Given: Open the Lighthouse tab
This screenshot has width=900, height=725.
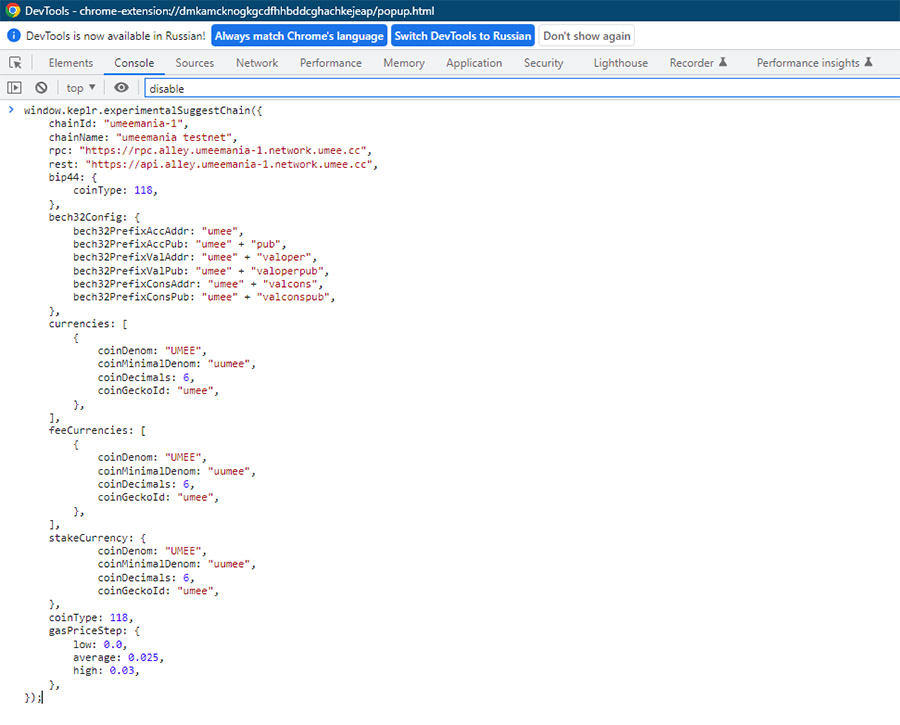Looking at the screenshot, I should pyautogui.click(x=620, y=63).
